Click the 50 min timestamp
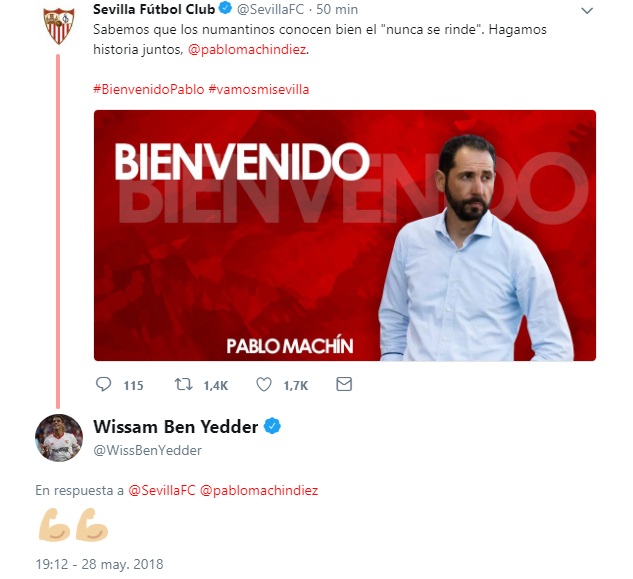Viewport: 633px width, 579px height. pyautogui.click(x=337, y=9)
